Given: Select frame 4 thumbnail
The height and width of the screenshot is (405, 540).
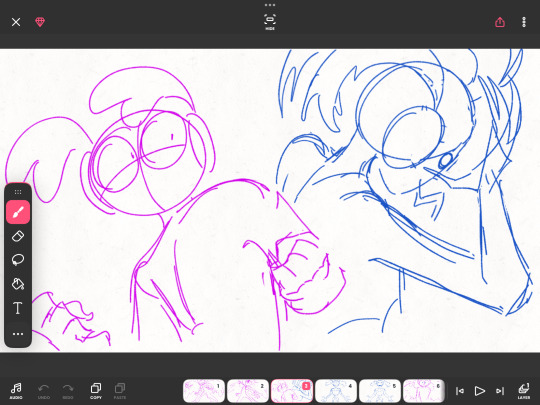Looking at the screenshot, I should click(x=336, y=391).
